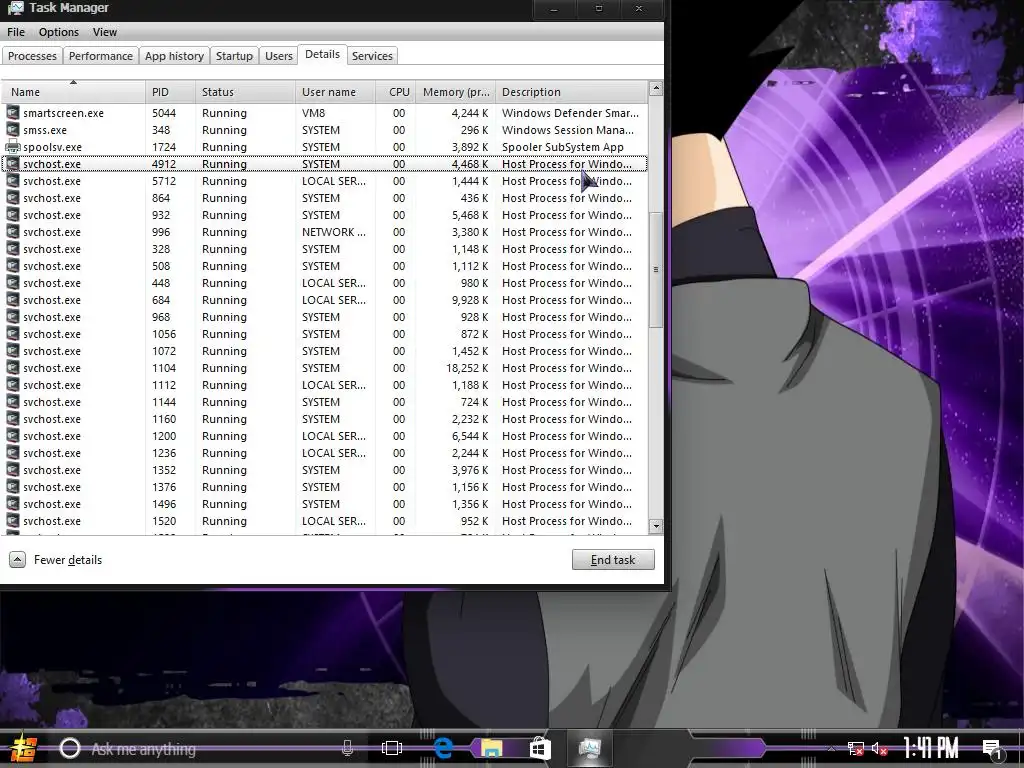Switch to the Users tab
Screen dimensions: 1024x768
pyautogui.click(x=279, y=56)
